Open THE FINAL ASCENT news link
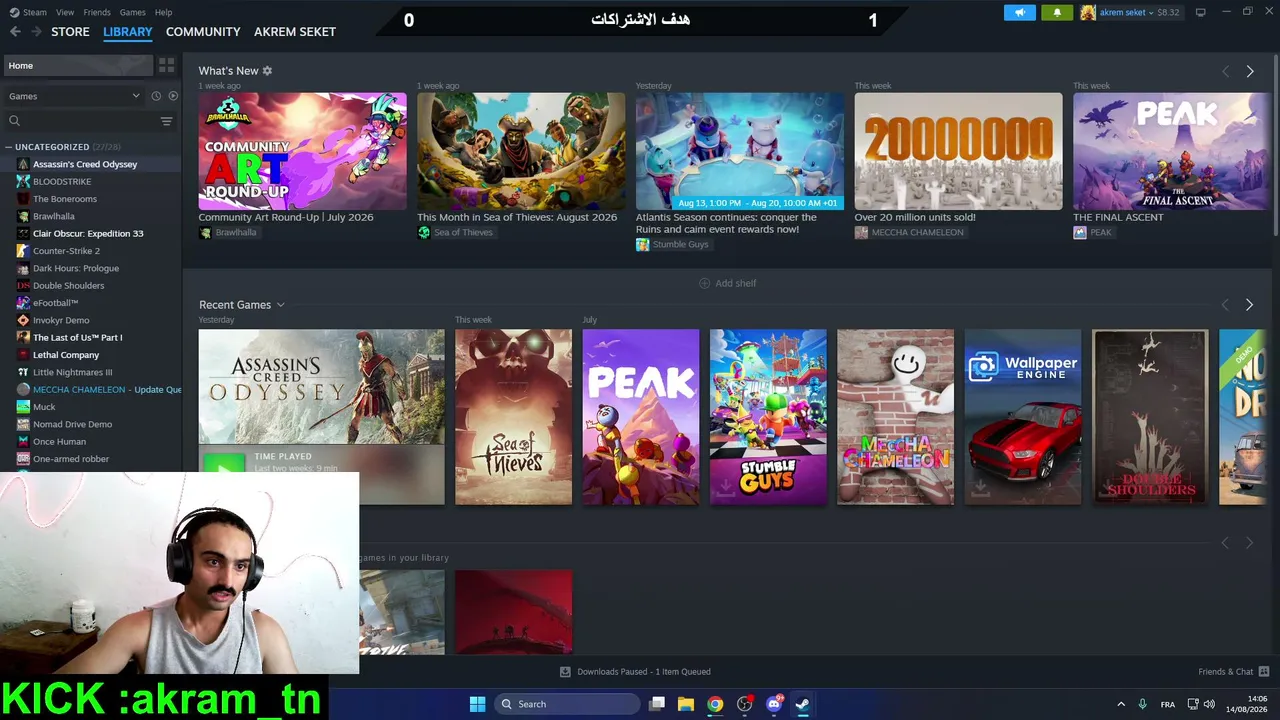Viewport: 1280px width, 720px height. (x=1118, y=217)
